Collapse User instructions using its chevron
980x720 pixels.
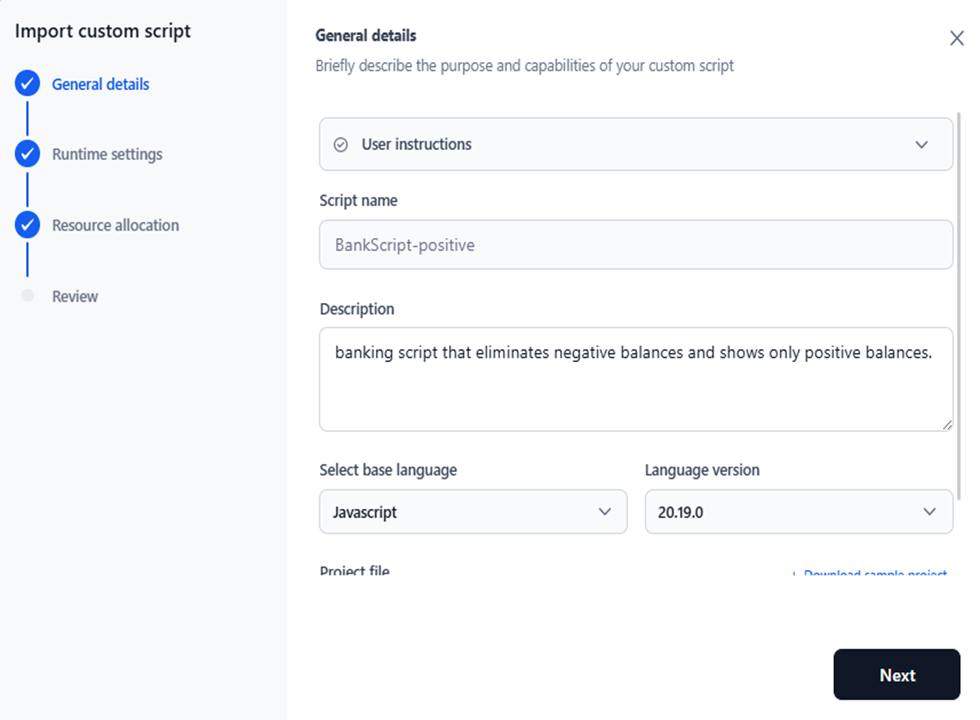922,144
